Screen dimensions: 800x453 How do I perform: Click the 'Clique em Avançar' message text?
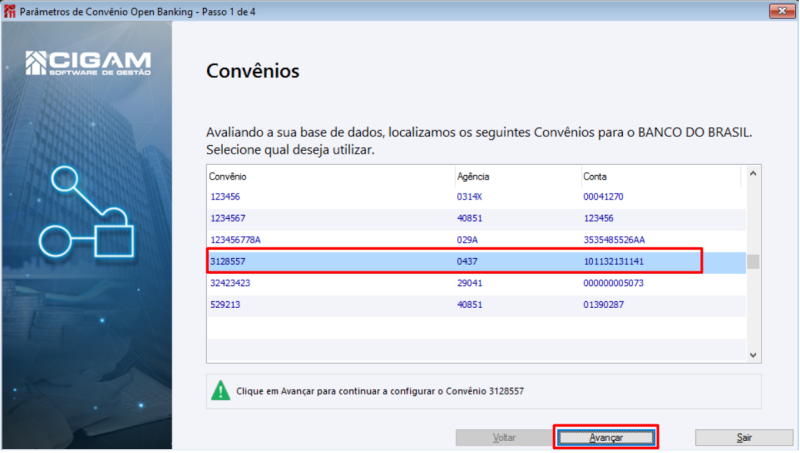(380, 391)
